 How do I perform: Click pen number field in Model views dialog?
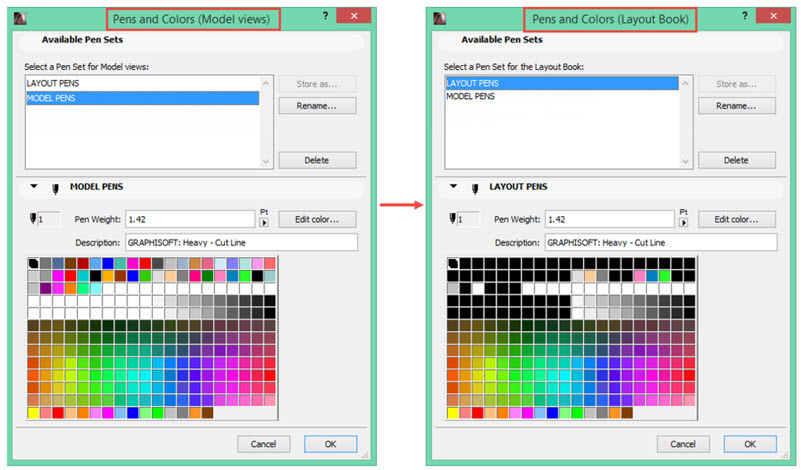49,219
